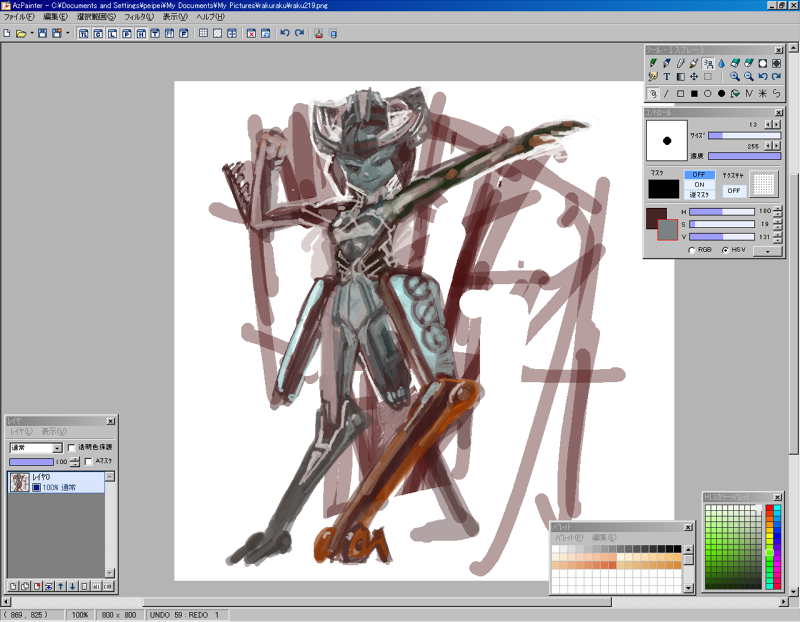Image resolution: width=800 pixels, height=622 pixels.
Task: Move layer up with the up arrow button
Action: tap(60, 585)
